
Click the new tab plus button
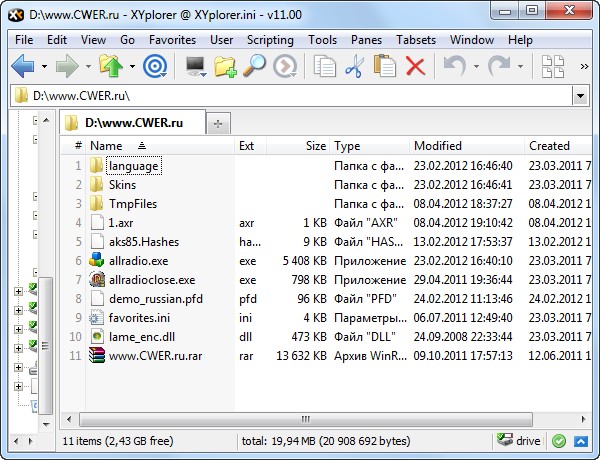pos(219,123)
